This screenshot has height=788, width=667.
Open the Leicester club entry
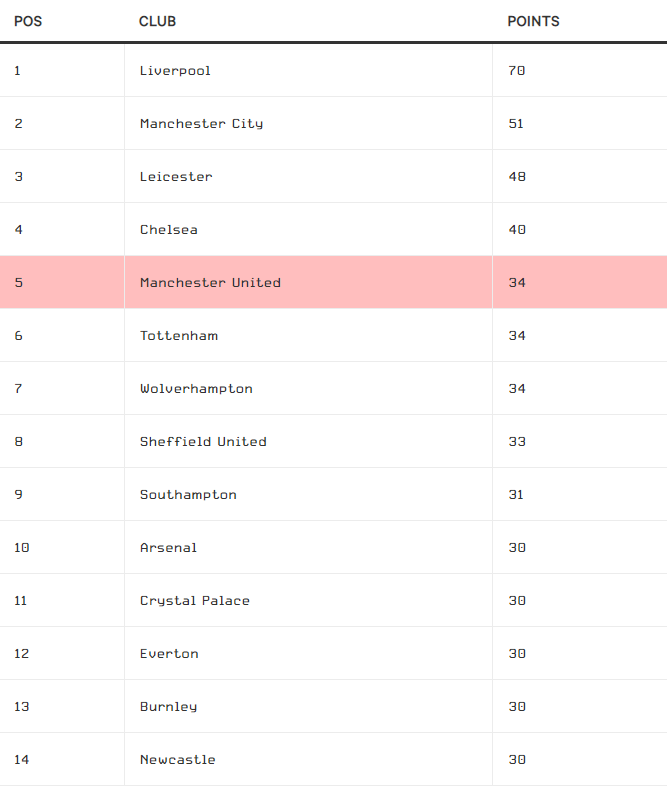coord(176,177)
